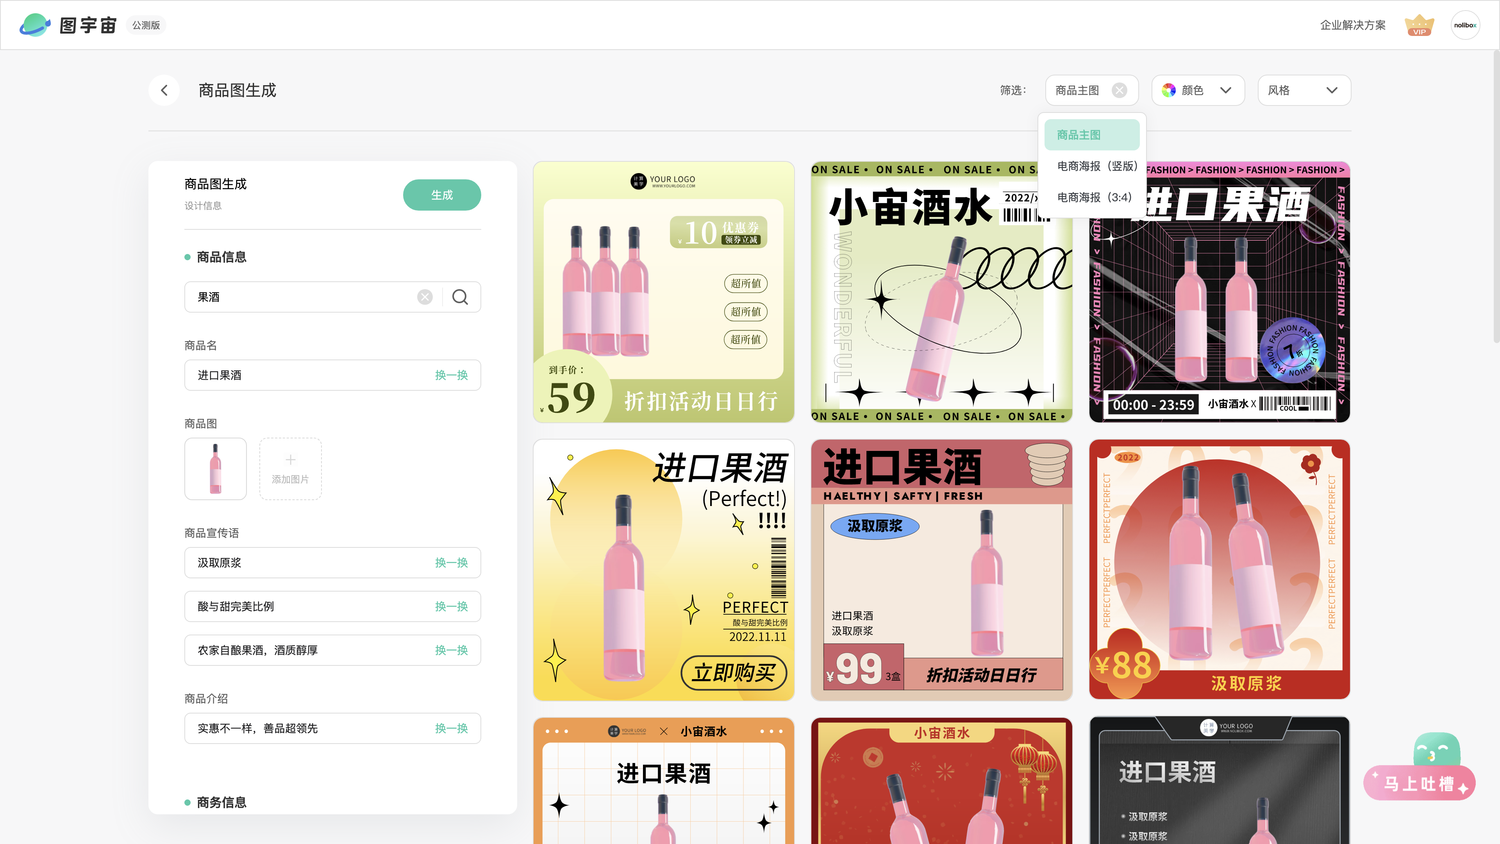Click the 商务信息 section heading
The height and width of the screenshot is (844, 1500).
(221, 802)
